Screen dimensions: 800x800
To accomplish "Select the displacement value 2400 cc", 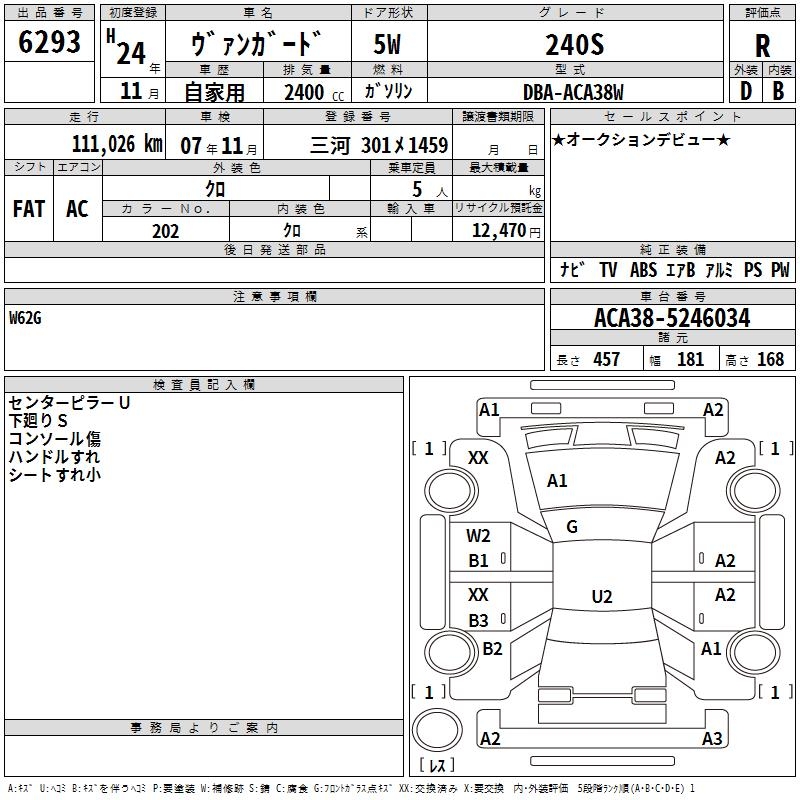I will click(x=314, y=92).
